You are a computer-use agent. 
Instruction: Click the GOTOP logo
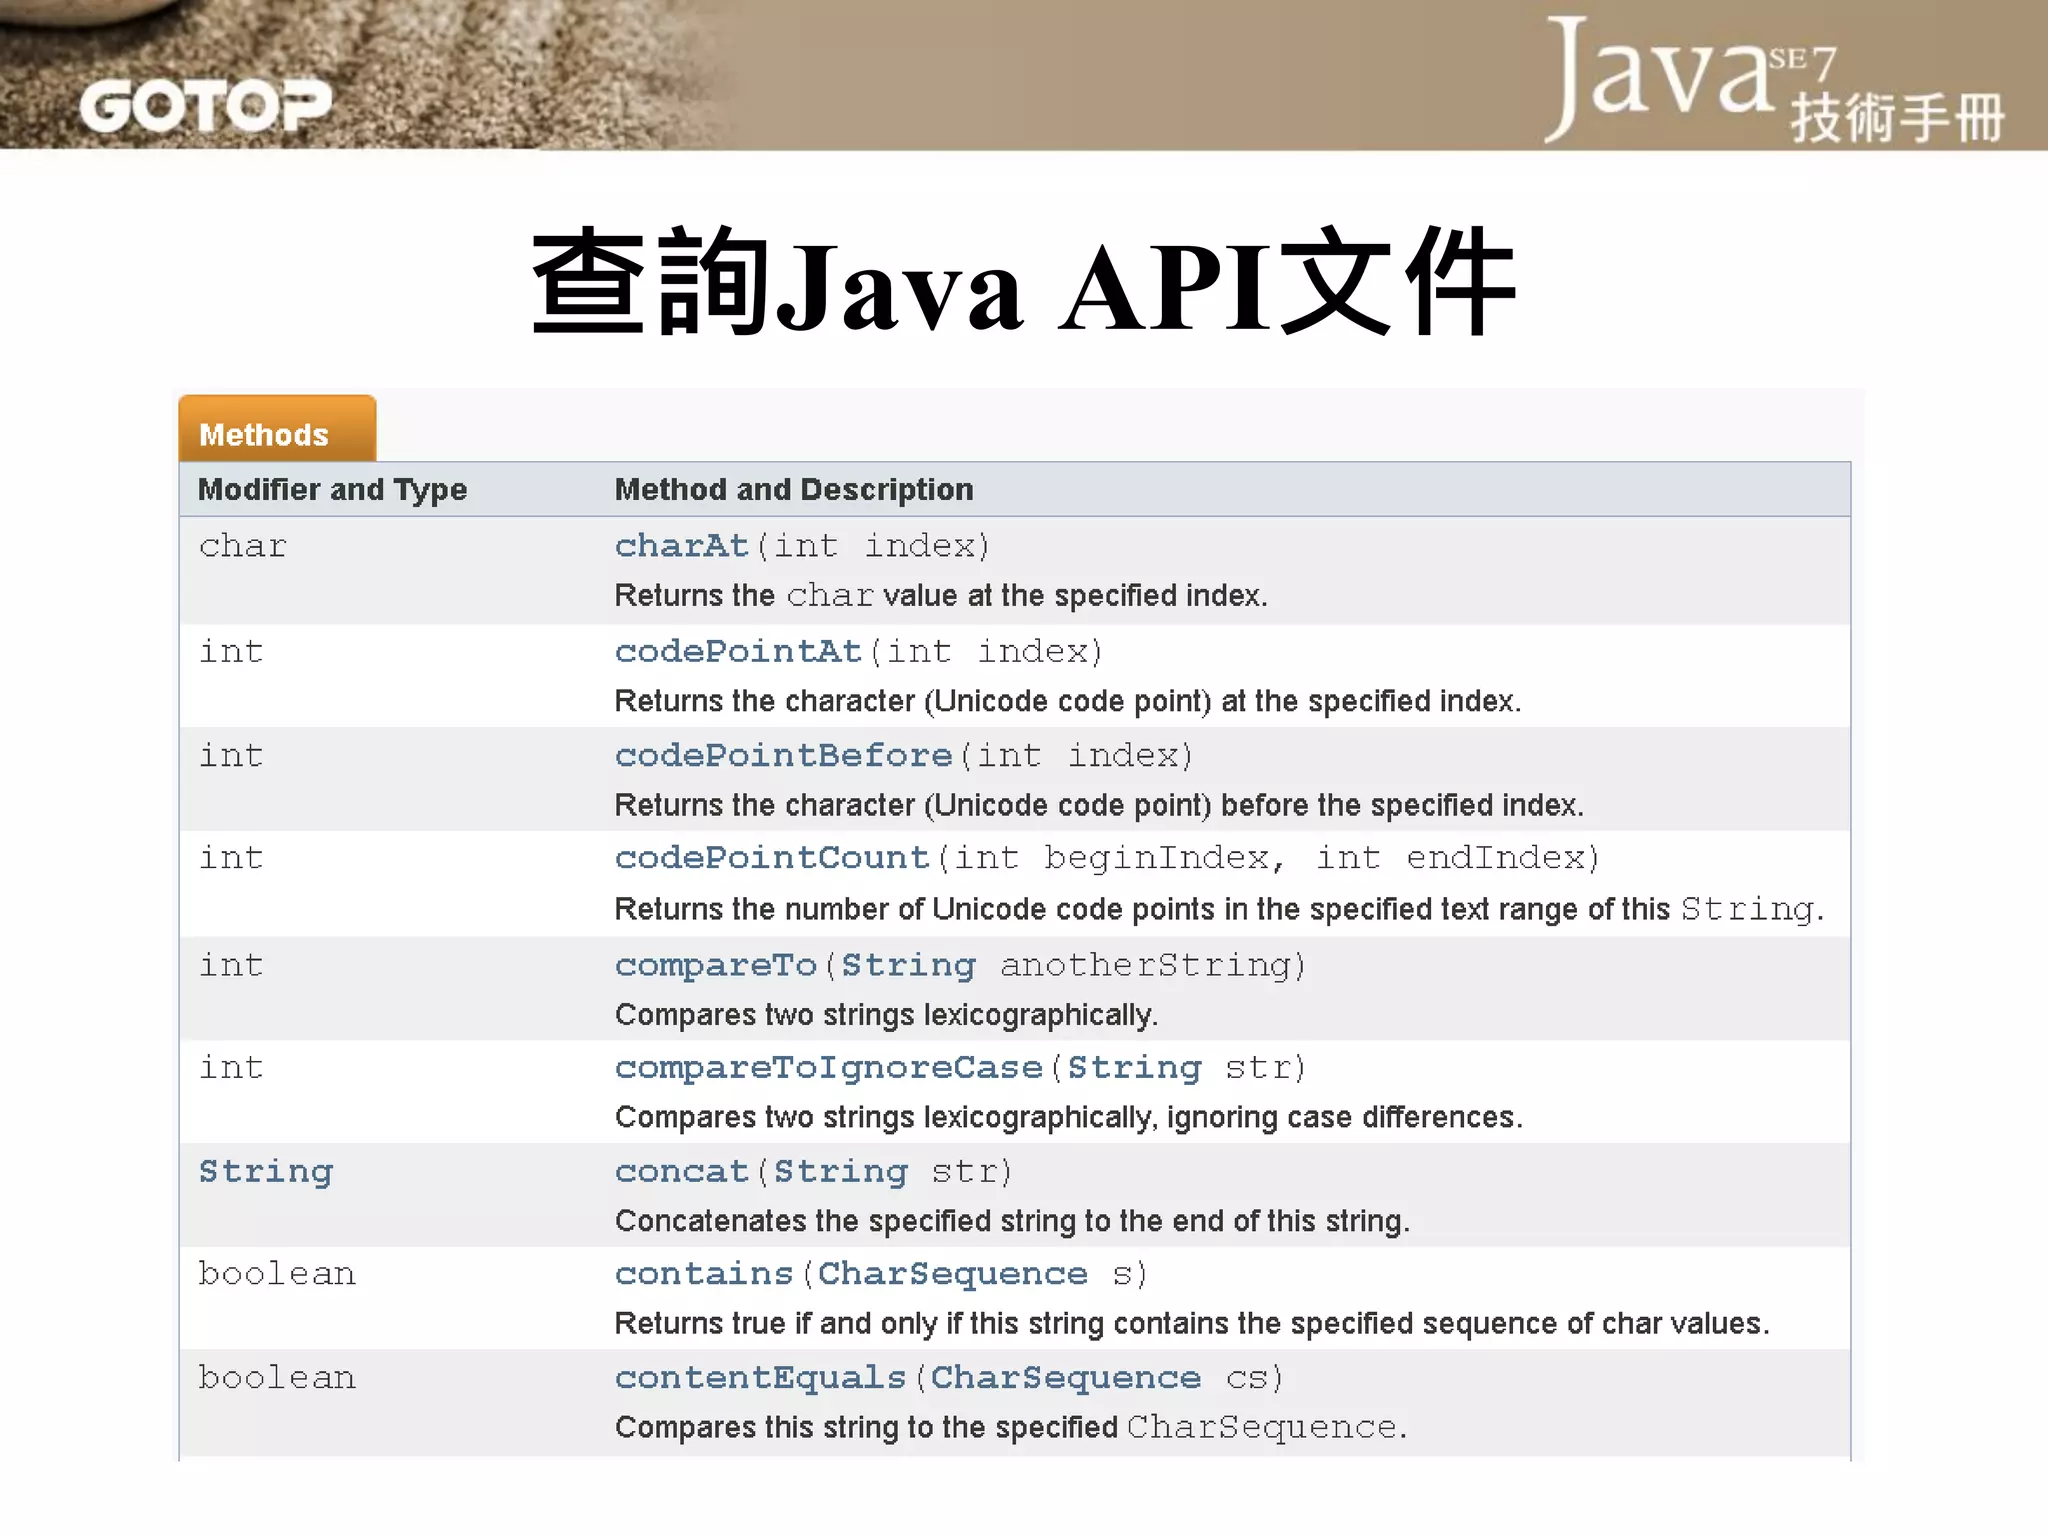pyautogui.click(x=205, y=106)
